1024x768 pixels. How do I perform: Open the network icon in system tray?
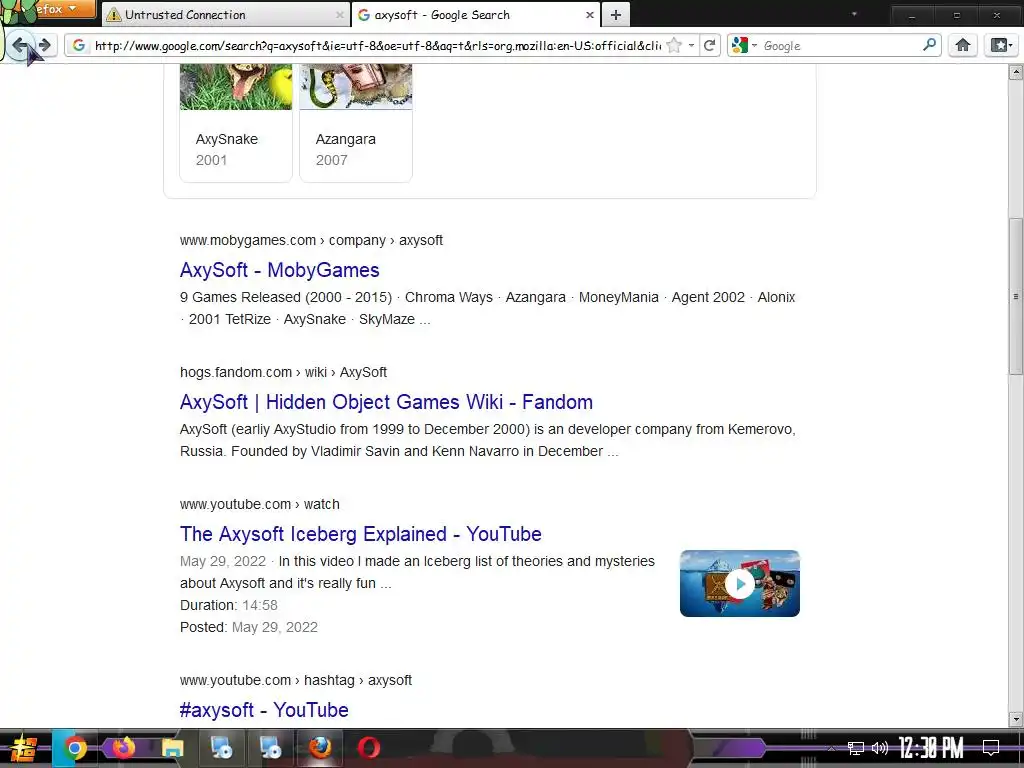[856, 748]
